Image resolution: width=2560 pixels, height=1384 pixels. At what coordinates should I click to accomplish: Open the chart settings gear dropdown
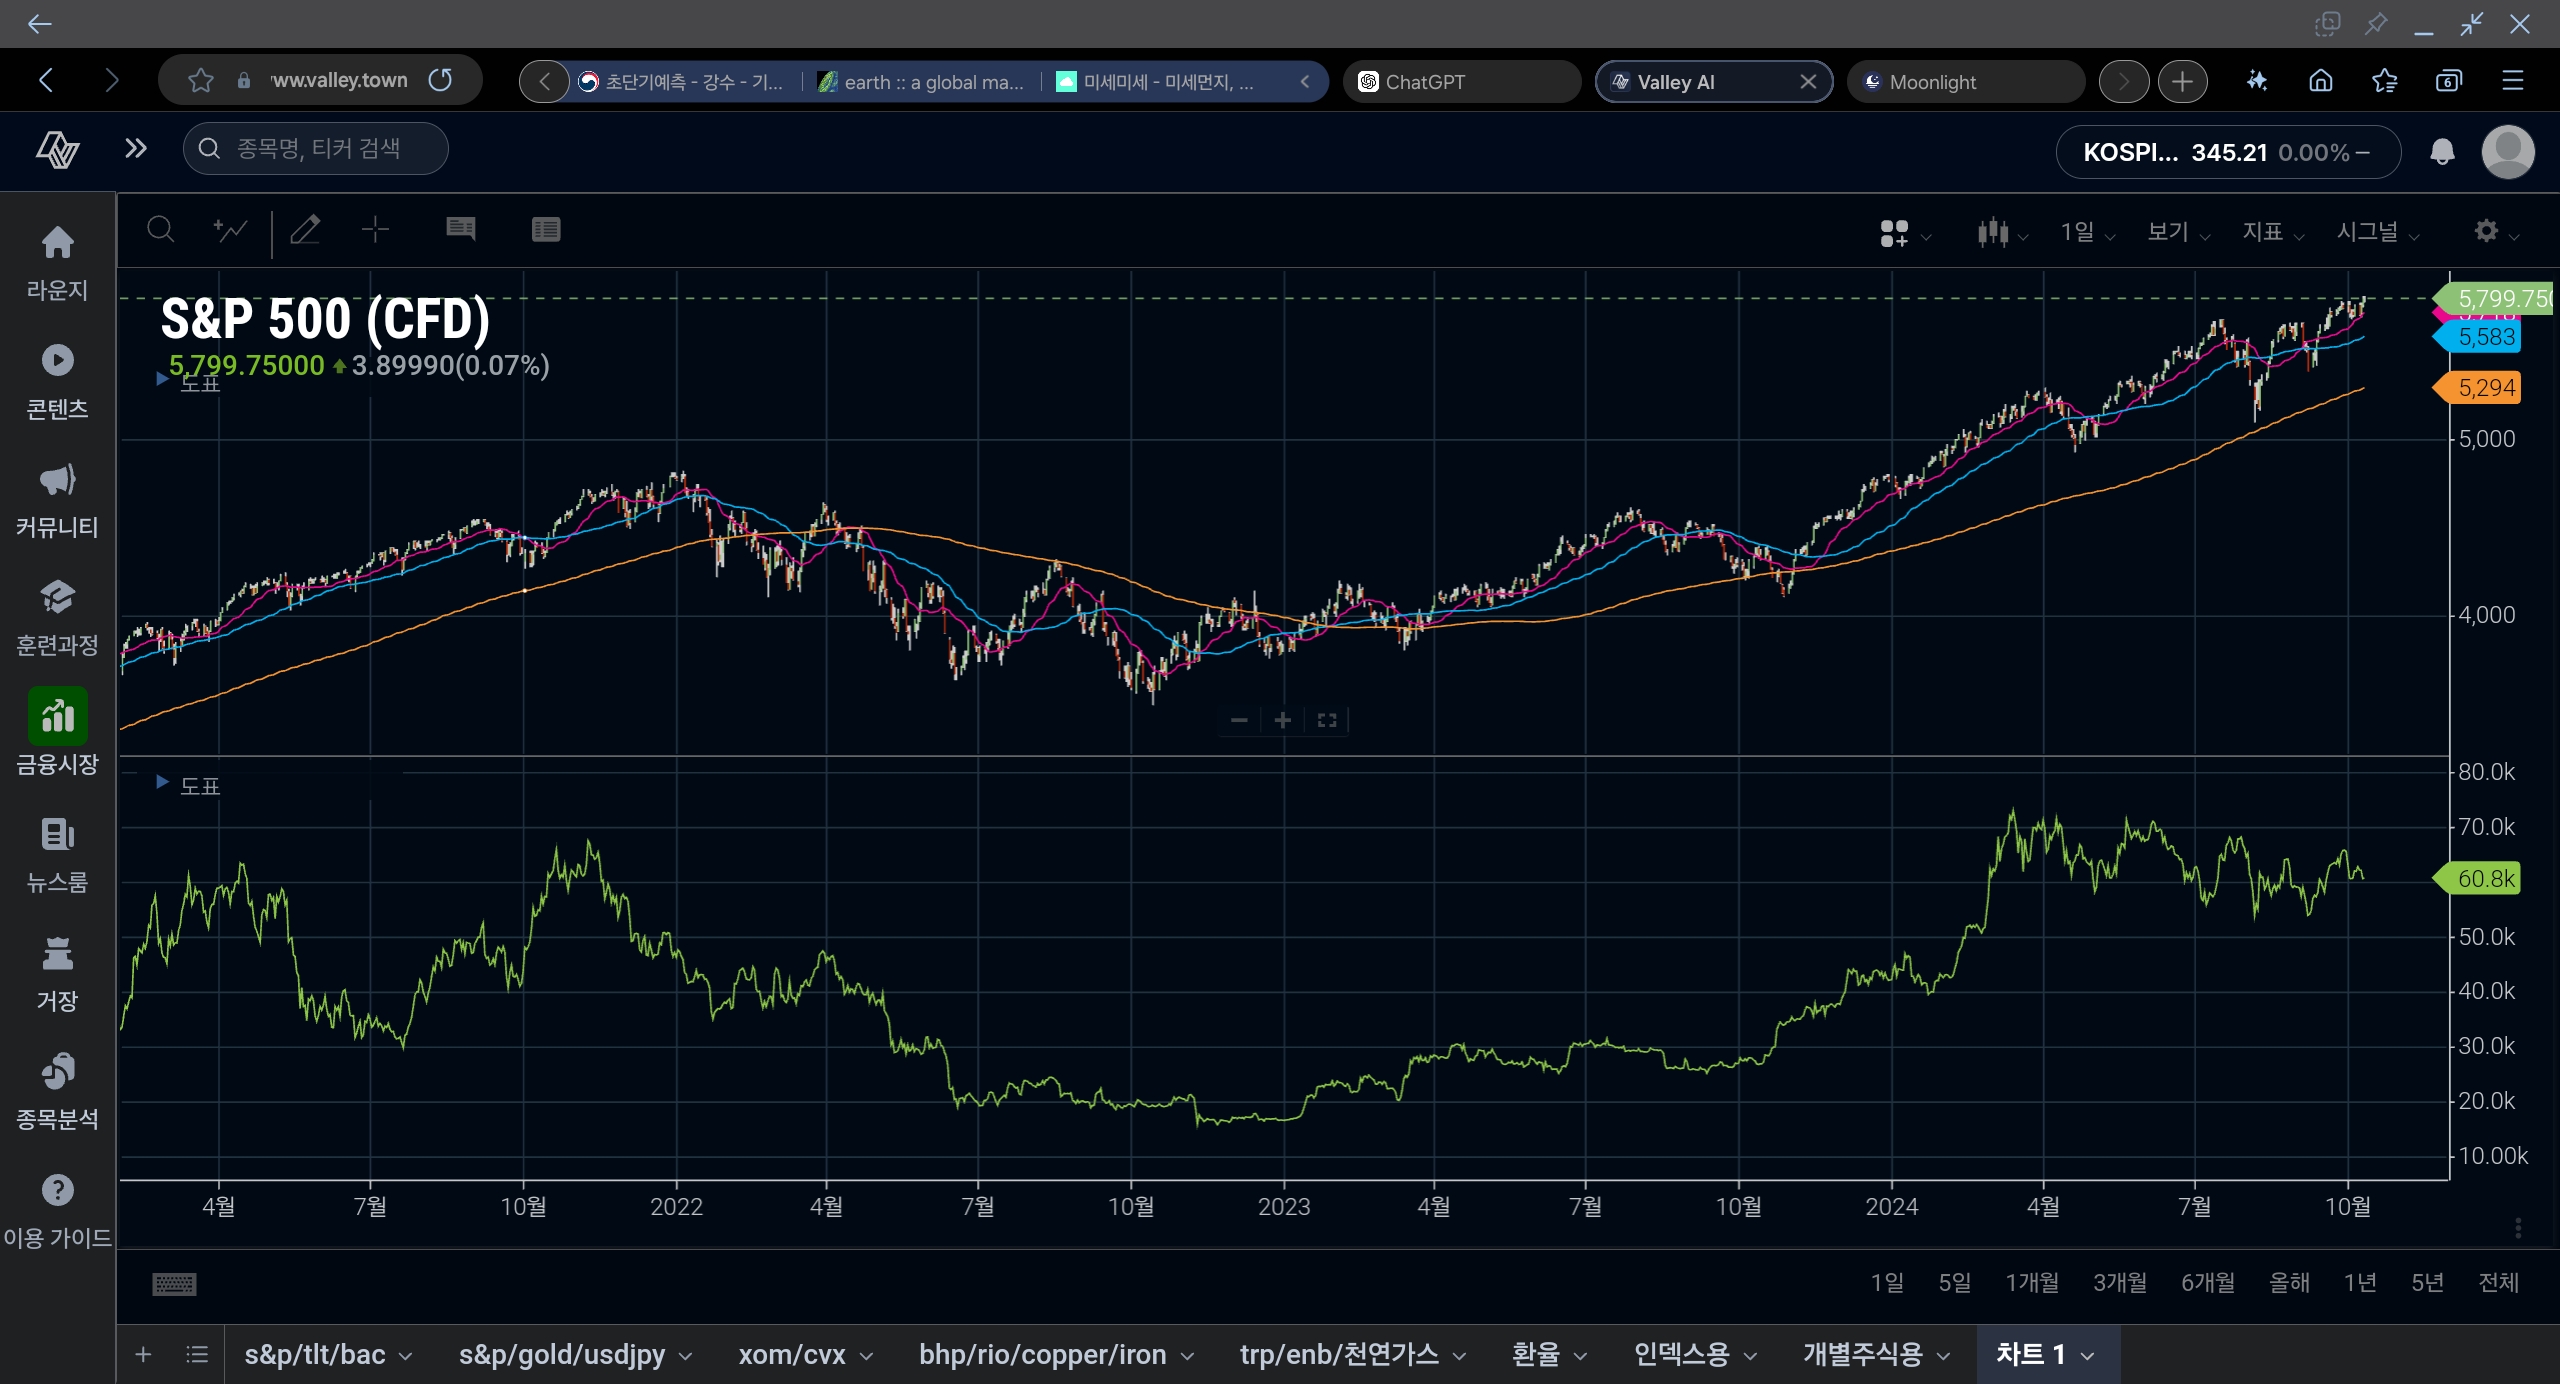click(2496, 233)
